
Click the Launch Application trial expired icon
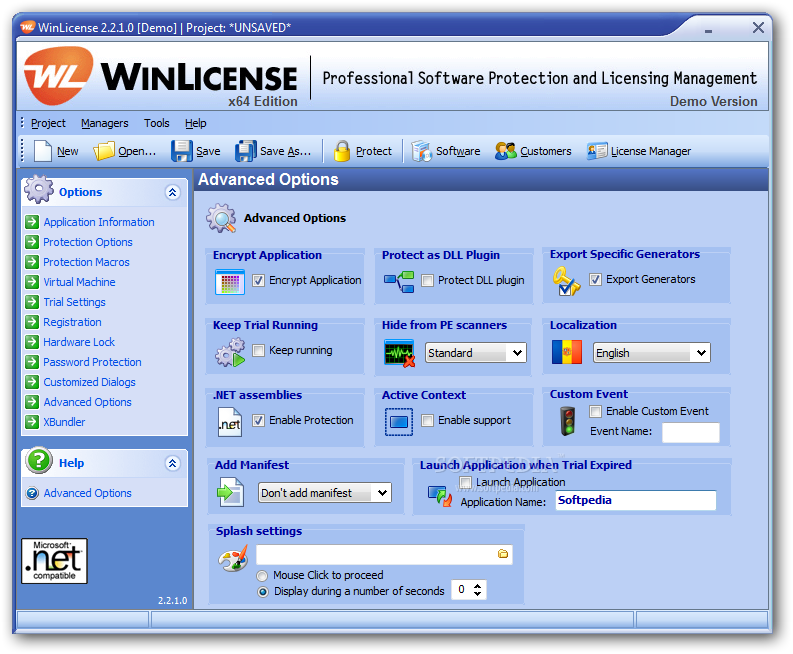(439, 496)
